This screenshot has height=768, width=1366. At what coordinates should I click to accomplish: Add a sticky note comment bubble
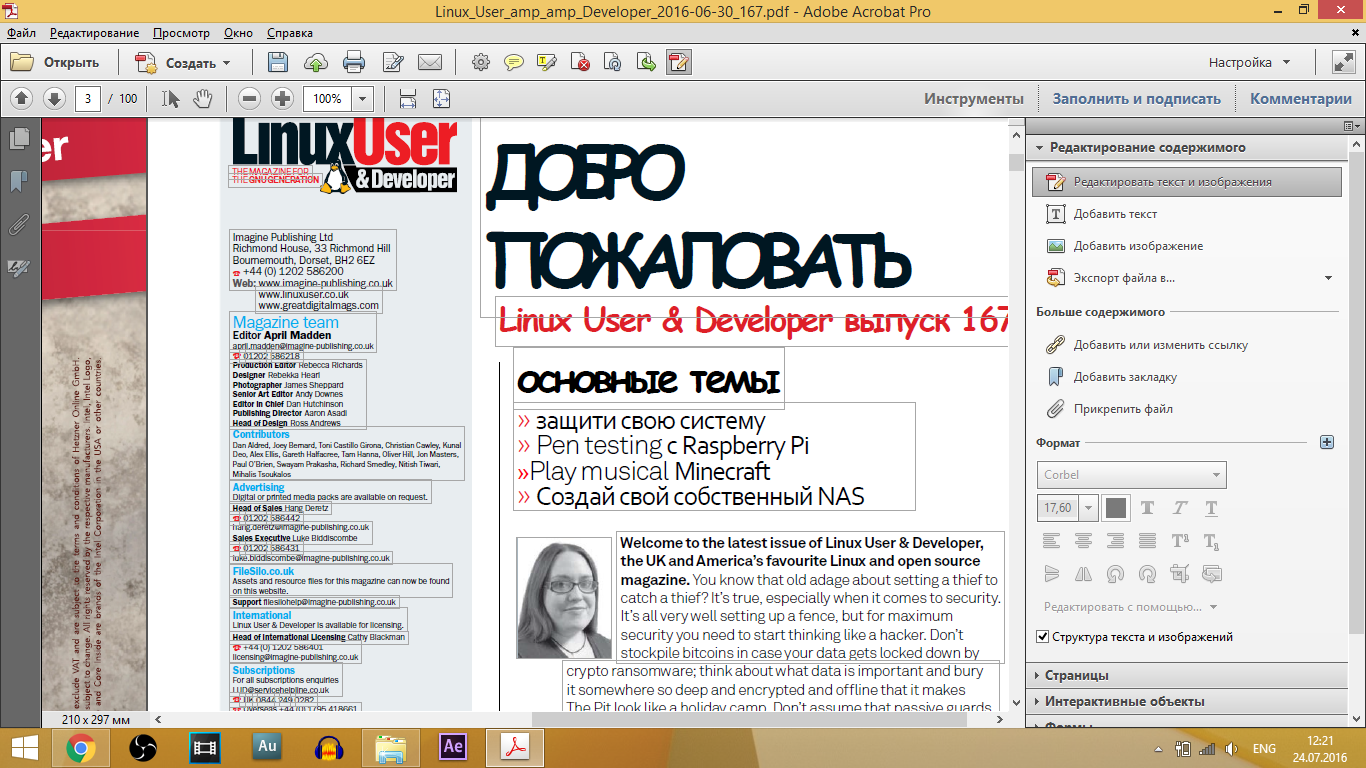[513, 62]
